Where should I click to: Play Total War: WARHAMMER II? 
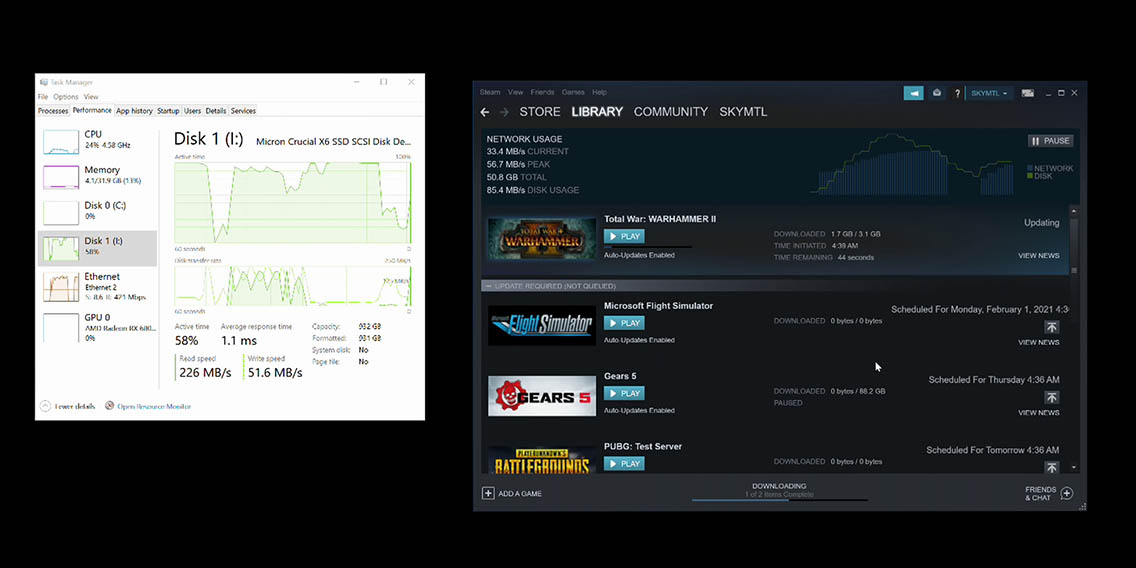pos(624,236)
